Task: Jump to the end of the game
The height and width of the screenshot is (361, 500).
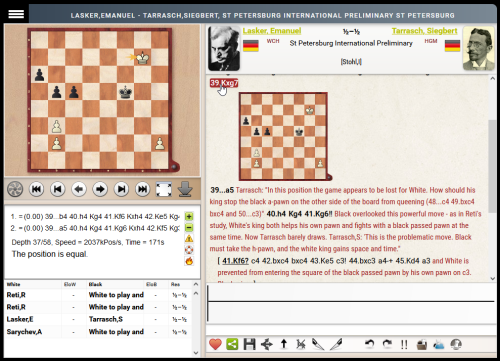Action: click(143, 189)
